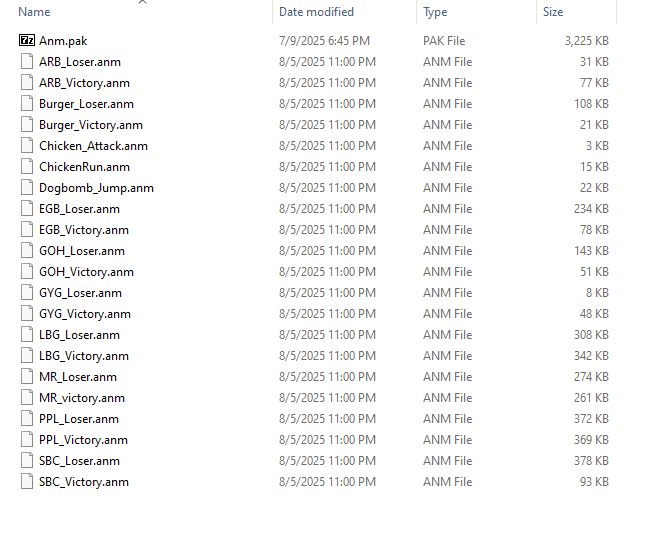Screen dimensions: 658x556
Task: Sort files by the Name column header
Action: point(34,12)
